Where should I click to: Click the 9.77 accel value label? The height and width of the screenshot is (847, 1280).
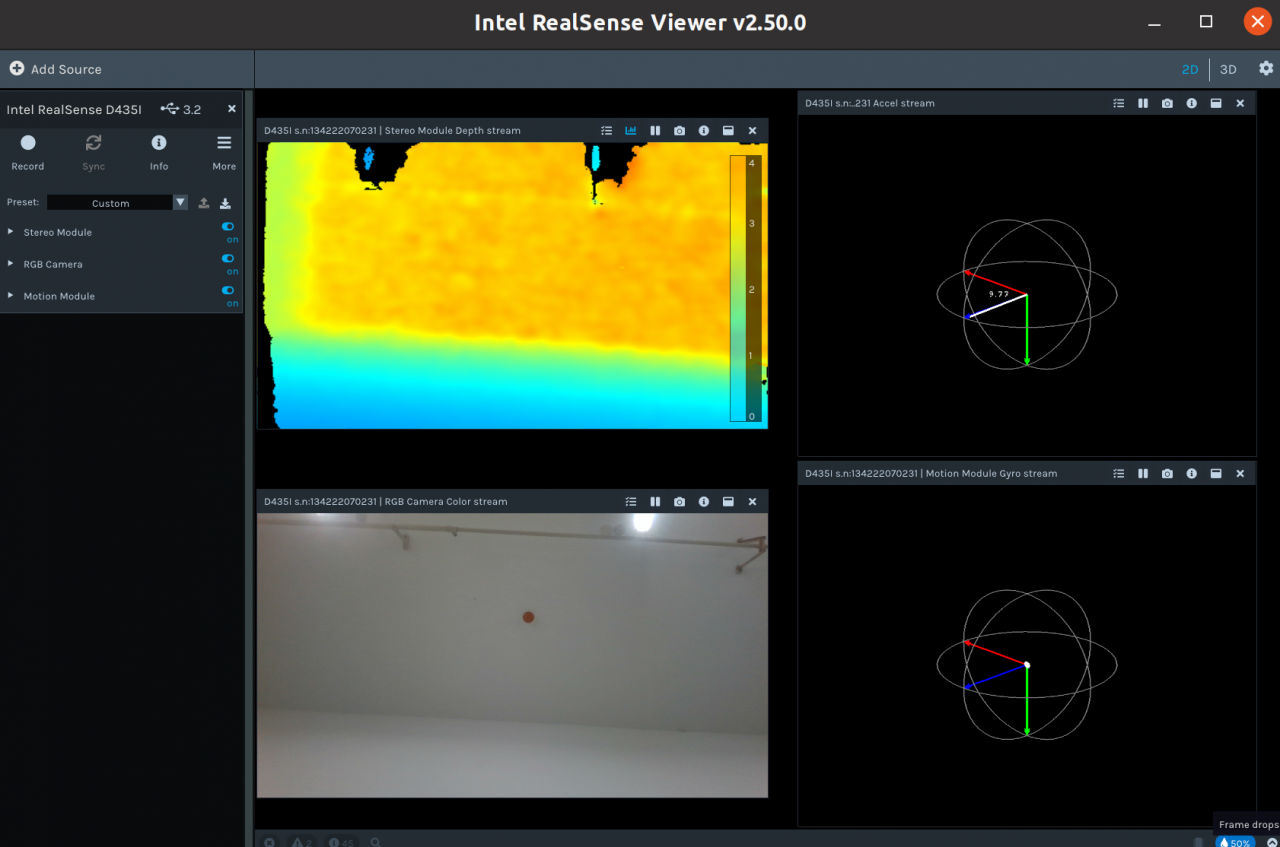pos(998,294)
